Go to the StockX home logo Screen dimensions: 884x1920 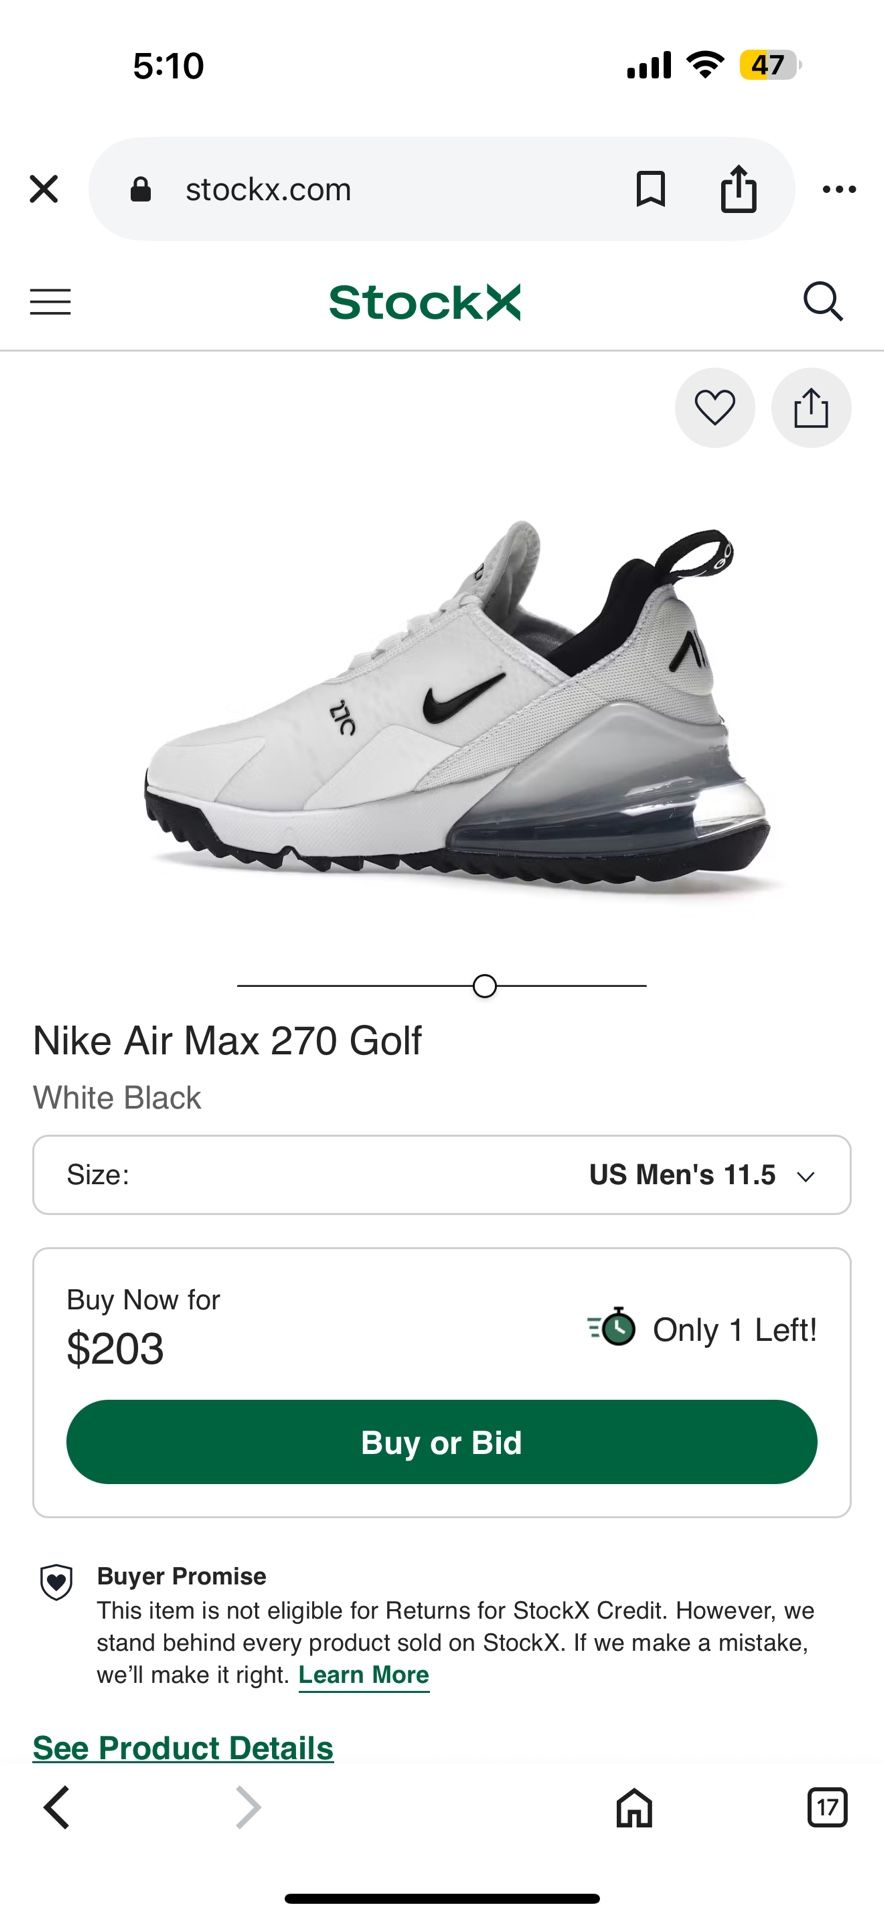click(x=425, y=302)
